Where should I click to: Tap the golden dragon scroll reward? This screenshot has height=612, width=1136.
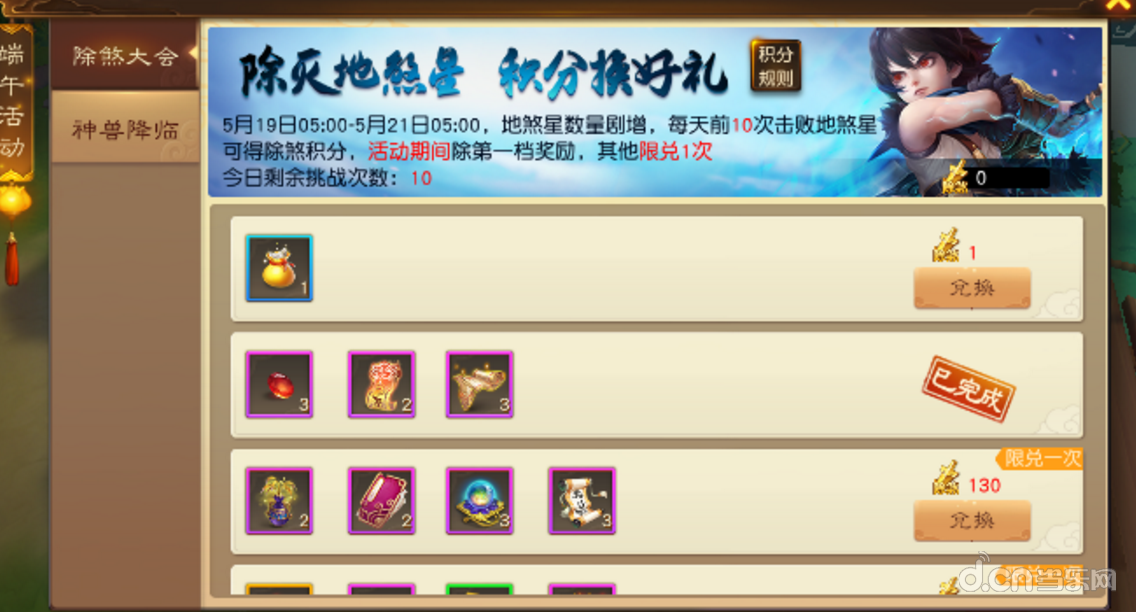381,385
